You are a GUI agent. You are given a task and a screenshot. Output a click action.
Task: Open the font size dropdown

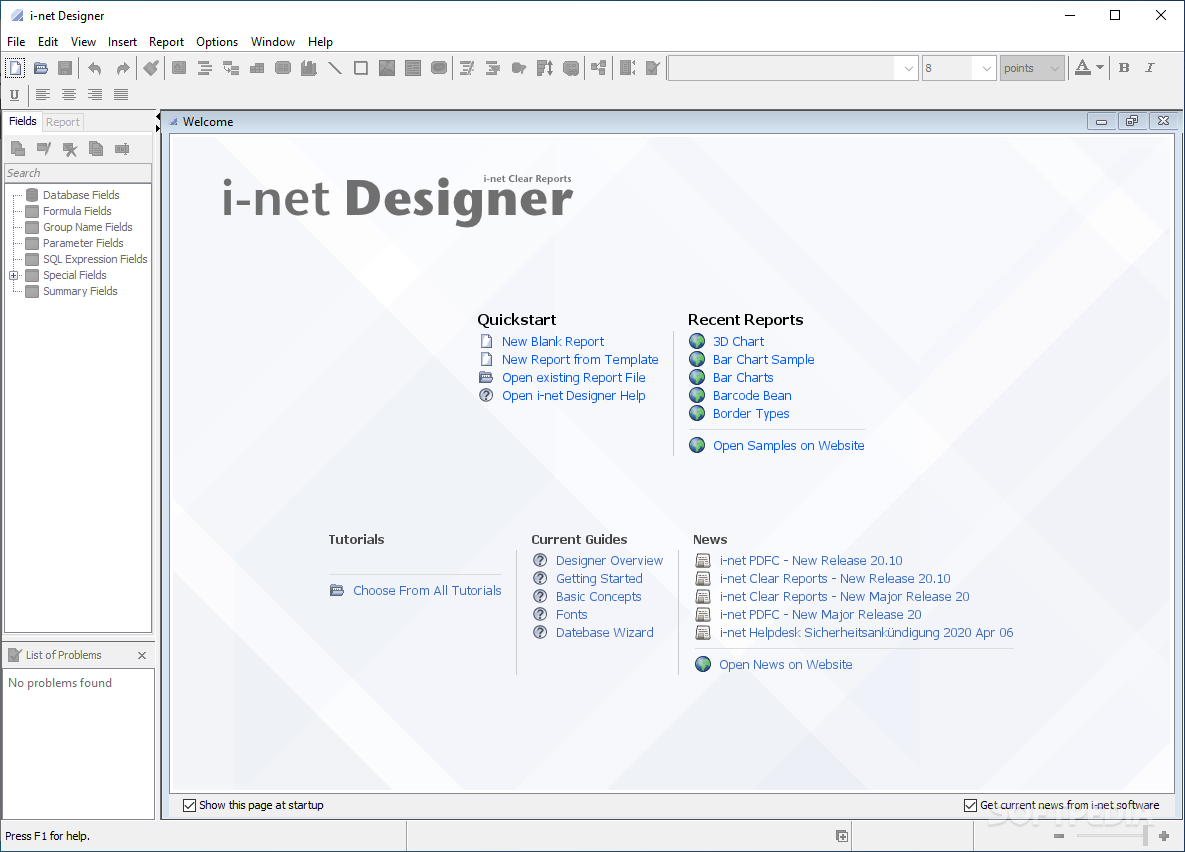[986, 68]
